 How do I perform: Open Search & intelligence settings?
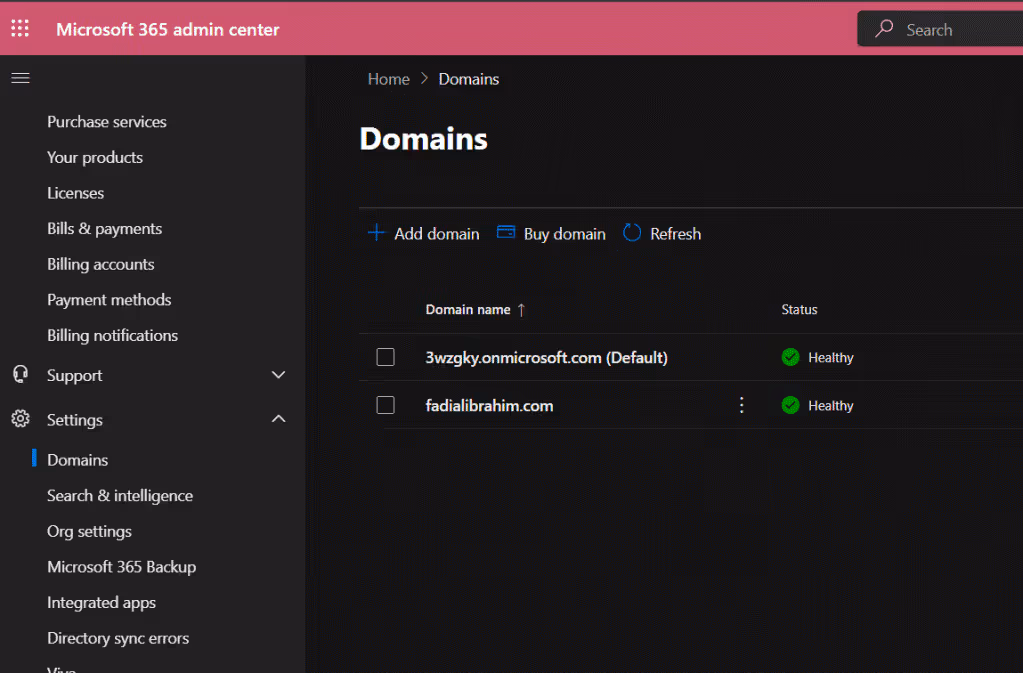pos(120,496)
